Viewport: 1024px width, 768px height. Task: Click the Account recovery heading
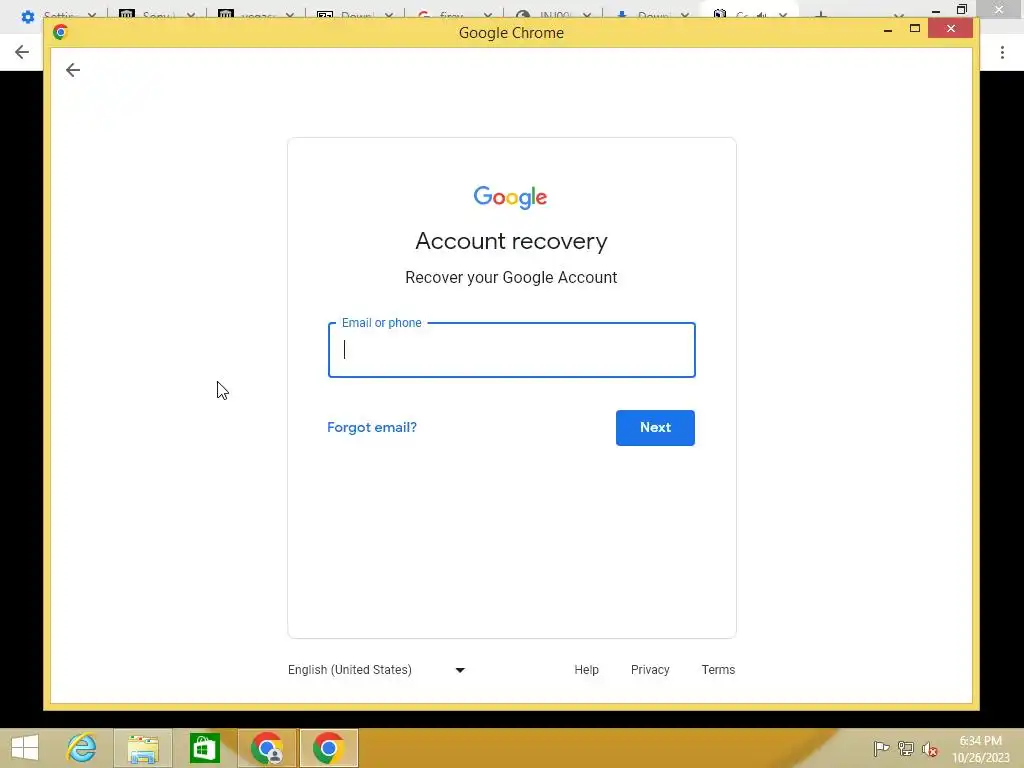pyautogui.click(x=511, y=242)
